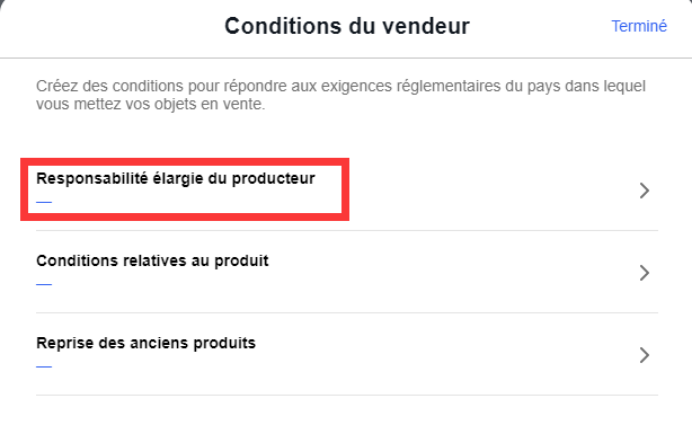Click the Conditions du vendeur title

click(347, 26)
